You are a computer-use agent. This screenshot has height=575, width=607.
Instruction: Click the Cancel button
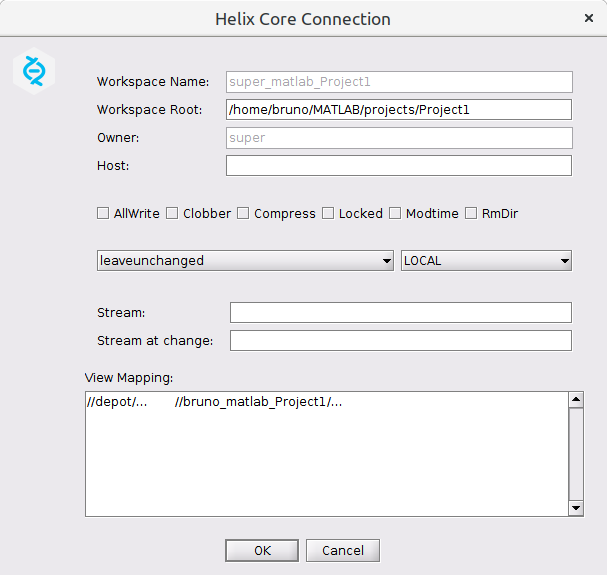click(343, 550)
